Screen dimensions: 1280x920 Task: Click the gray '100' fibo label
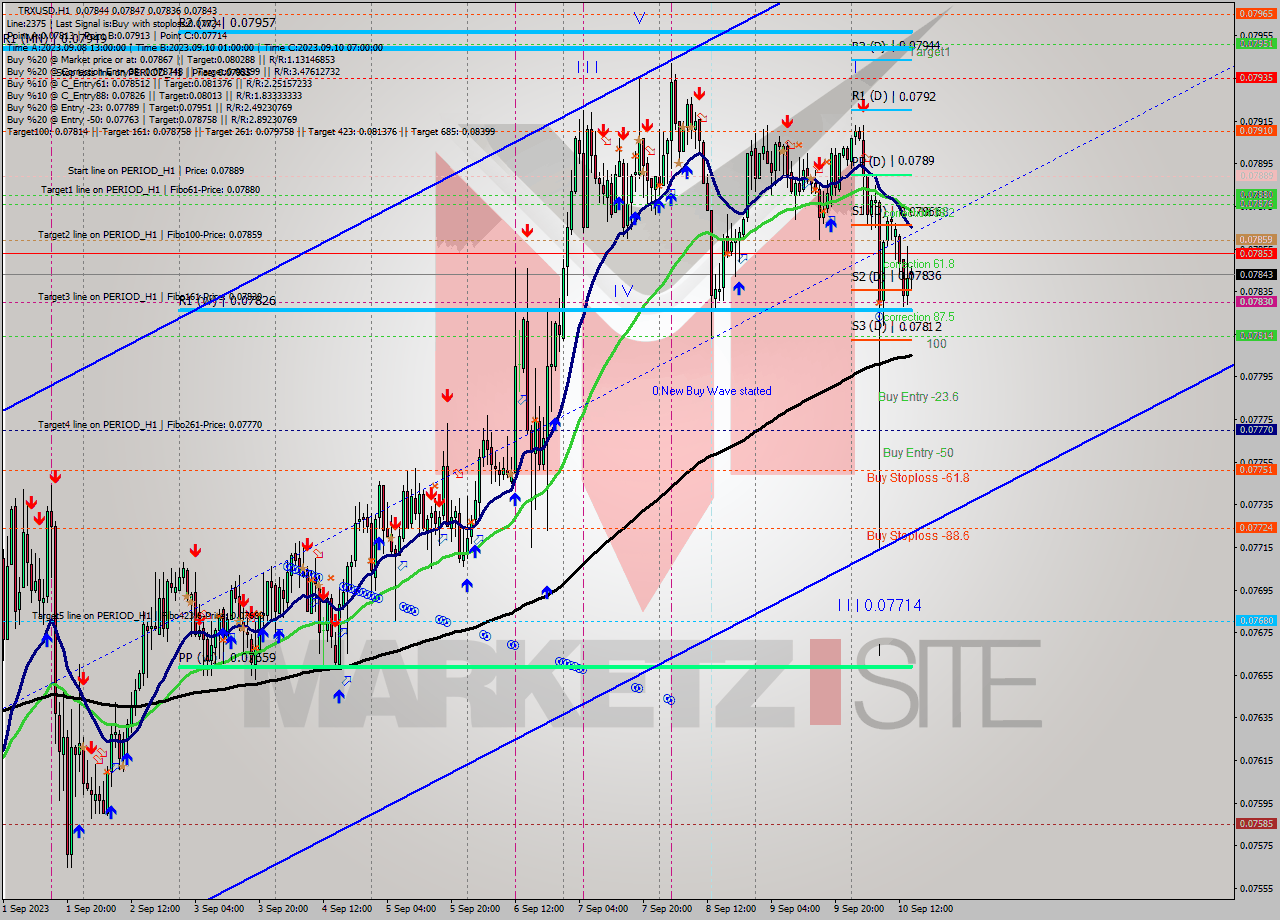[936, 344]
